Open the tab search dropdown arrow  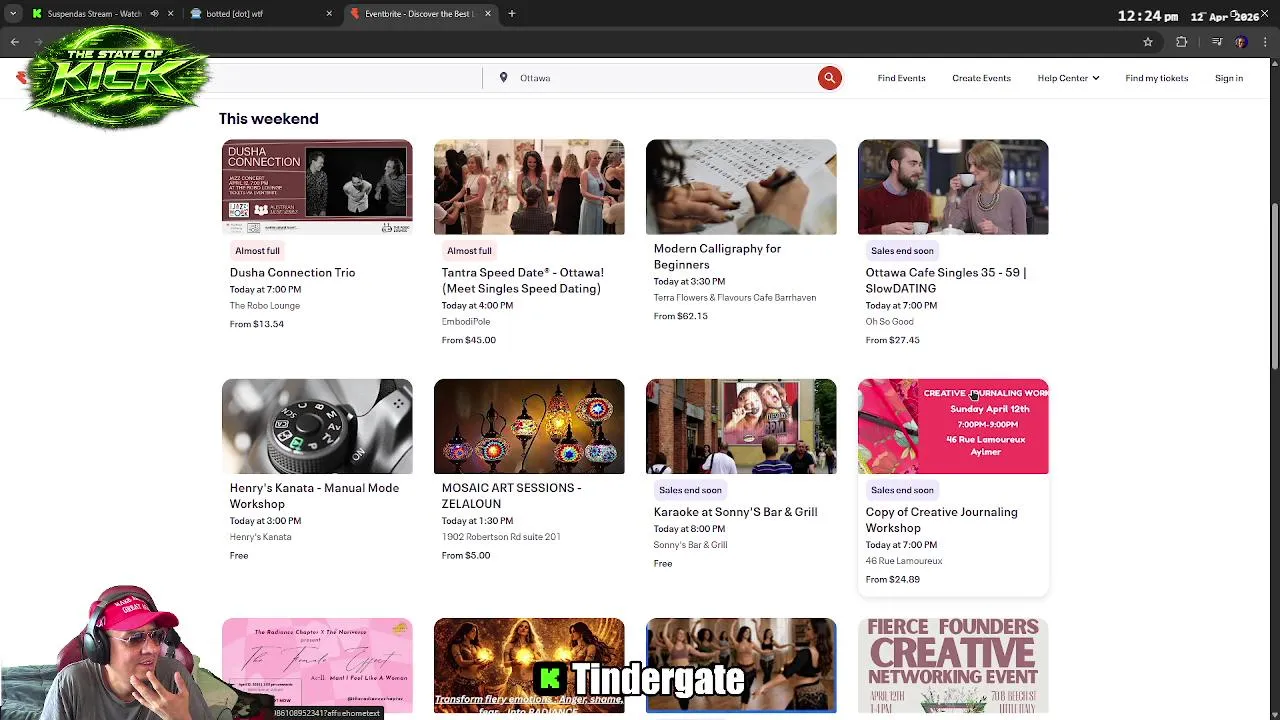coord(13,14)
